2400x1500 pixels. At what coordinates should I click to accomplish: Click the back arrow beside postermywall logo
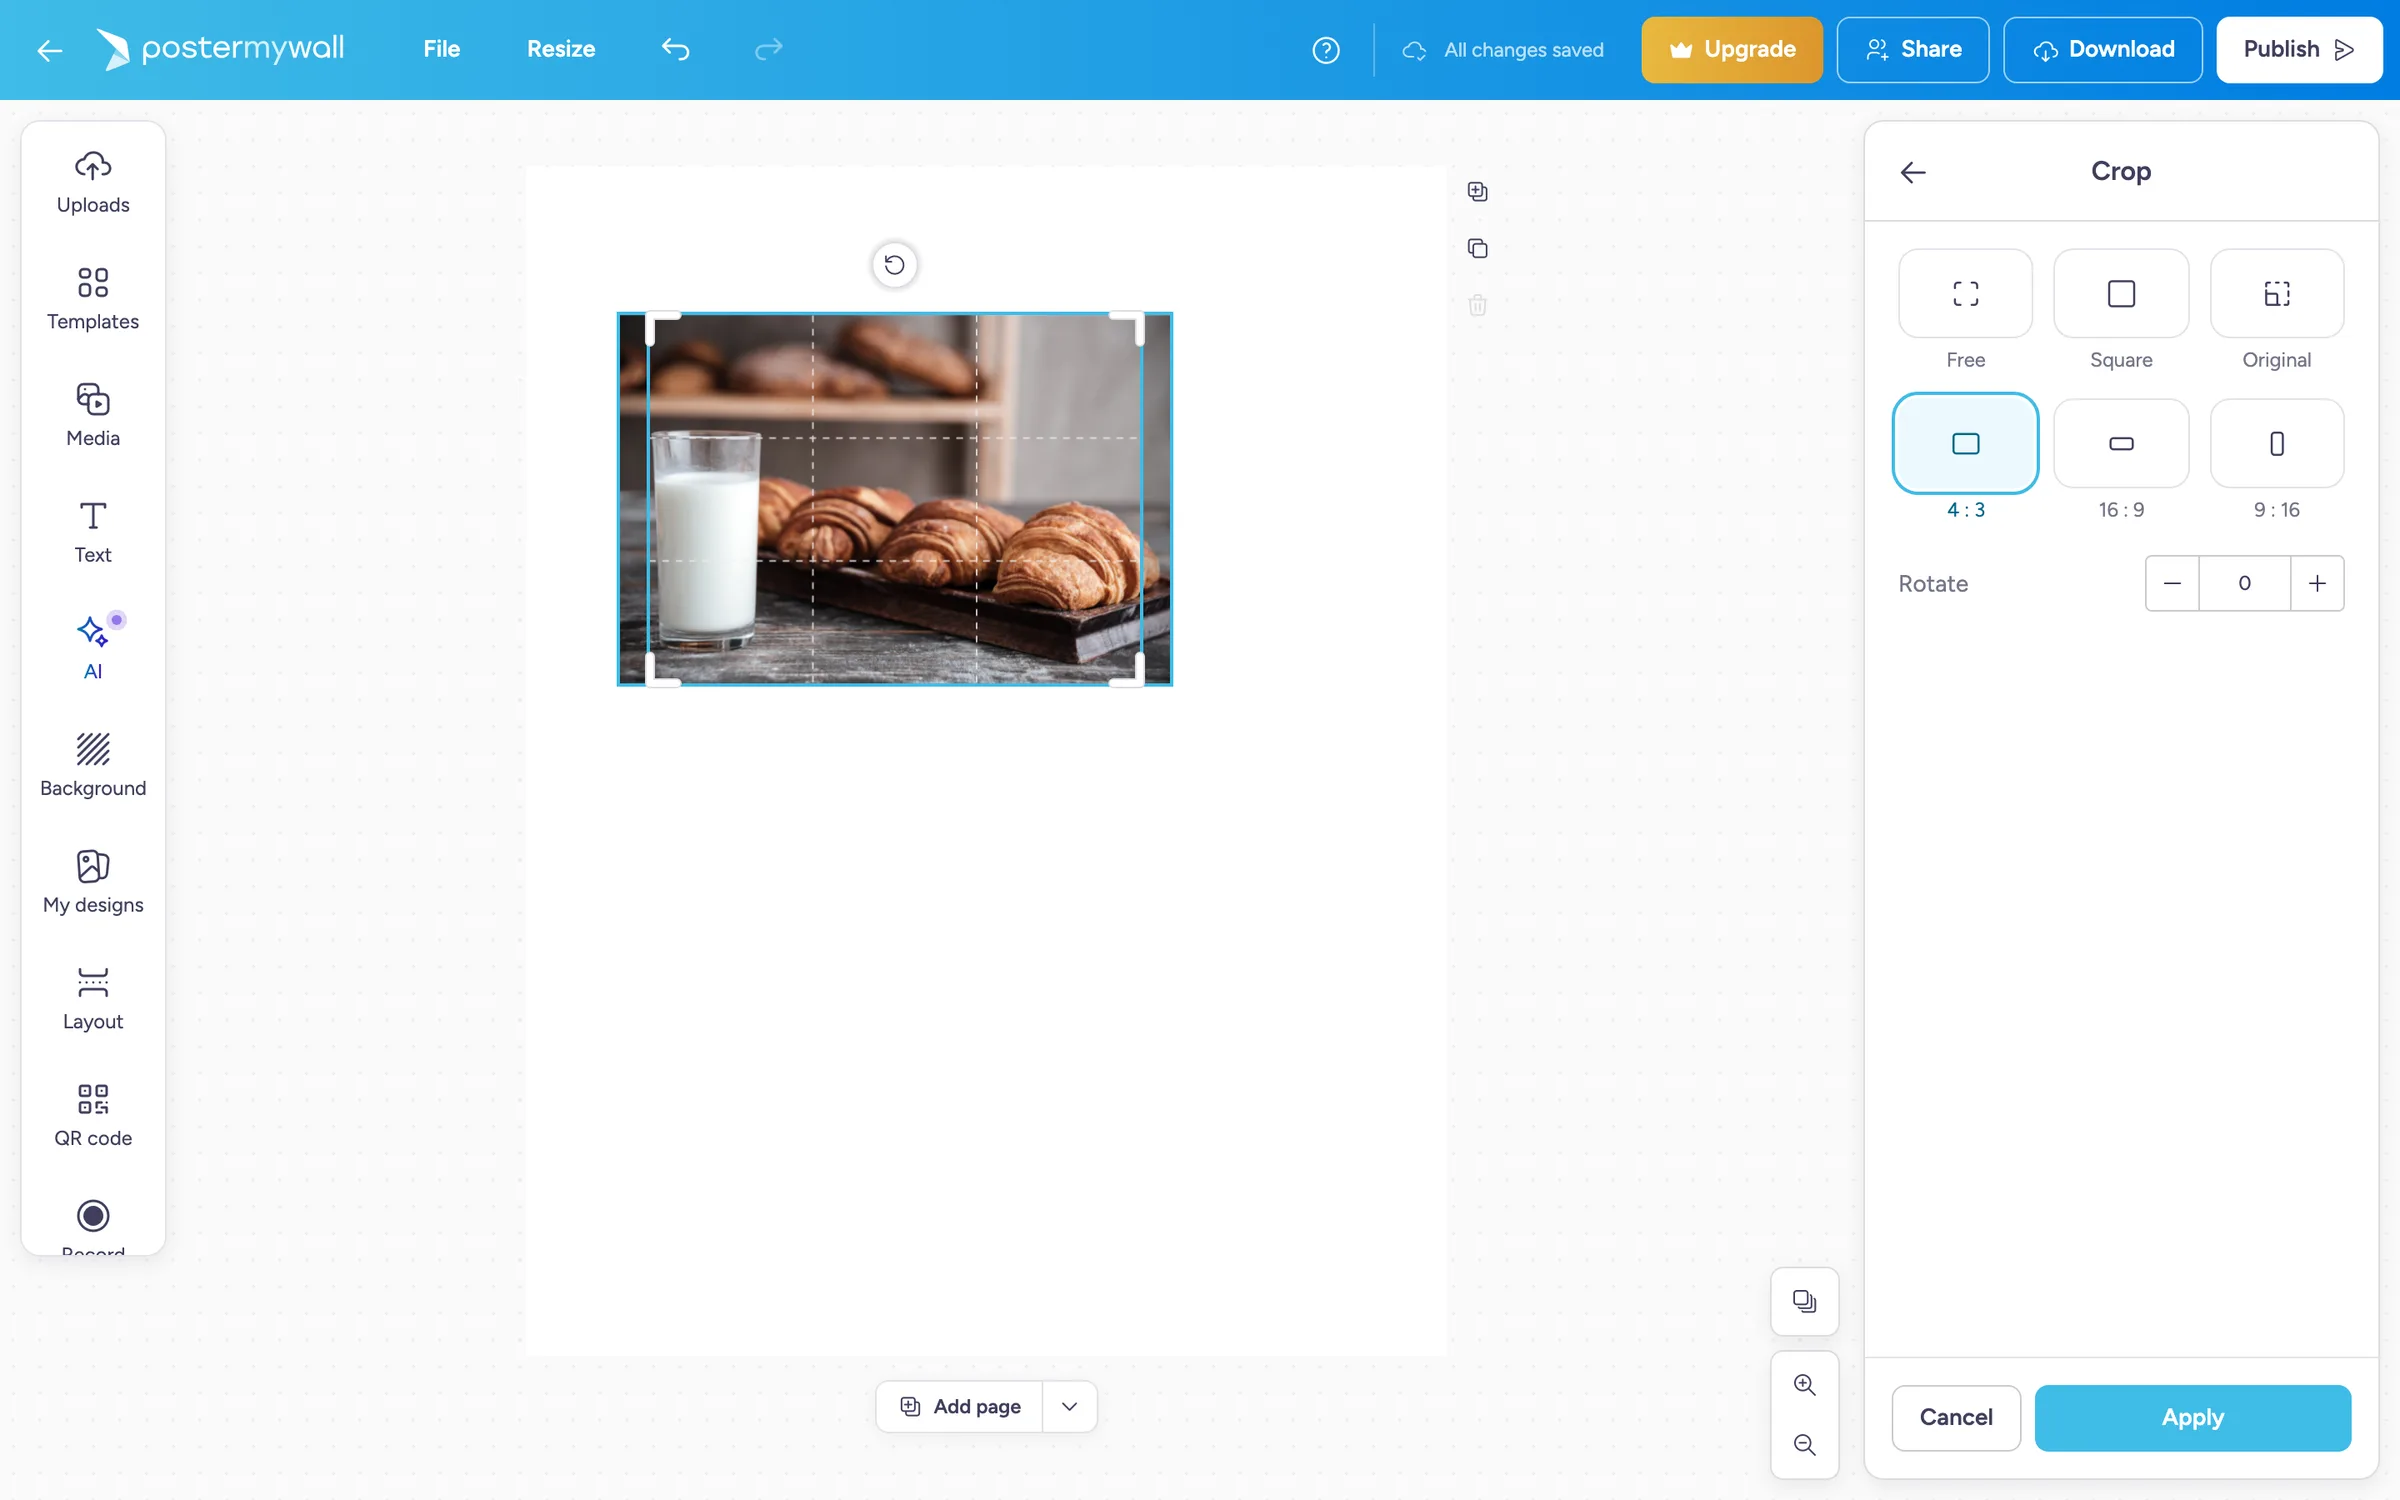tap(49, 50)
